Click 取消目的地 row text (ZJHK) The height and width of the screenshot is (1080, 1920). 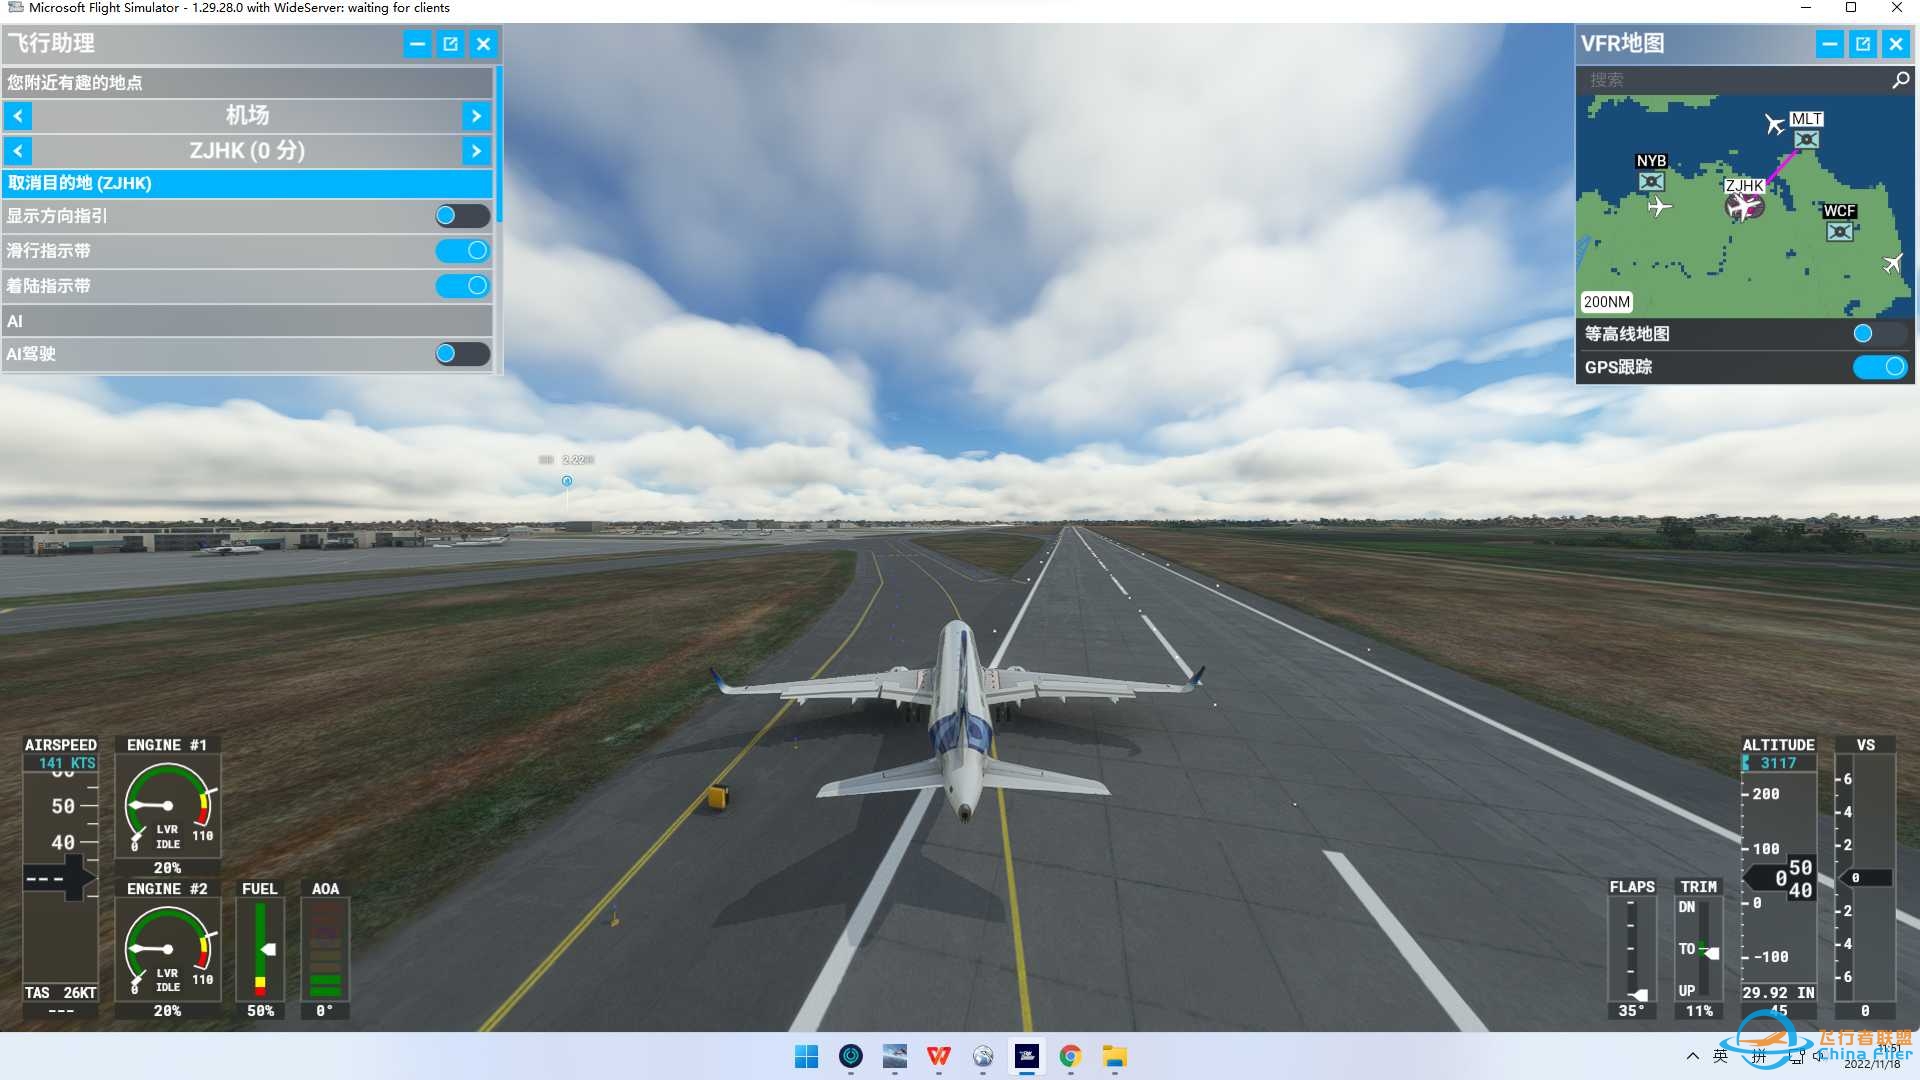[x=80, y=183]
